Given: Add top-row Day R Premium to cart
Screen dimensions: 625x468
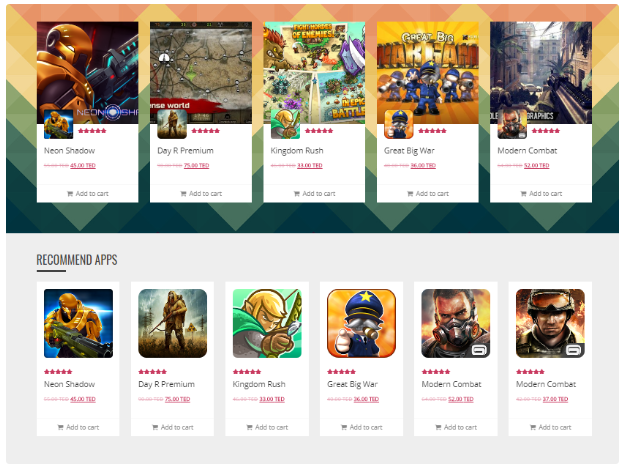Looking at the screenshot, I should (x=201, y=193).
